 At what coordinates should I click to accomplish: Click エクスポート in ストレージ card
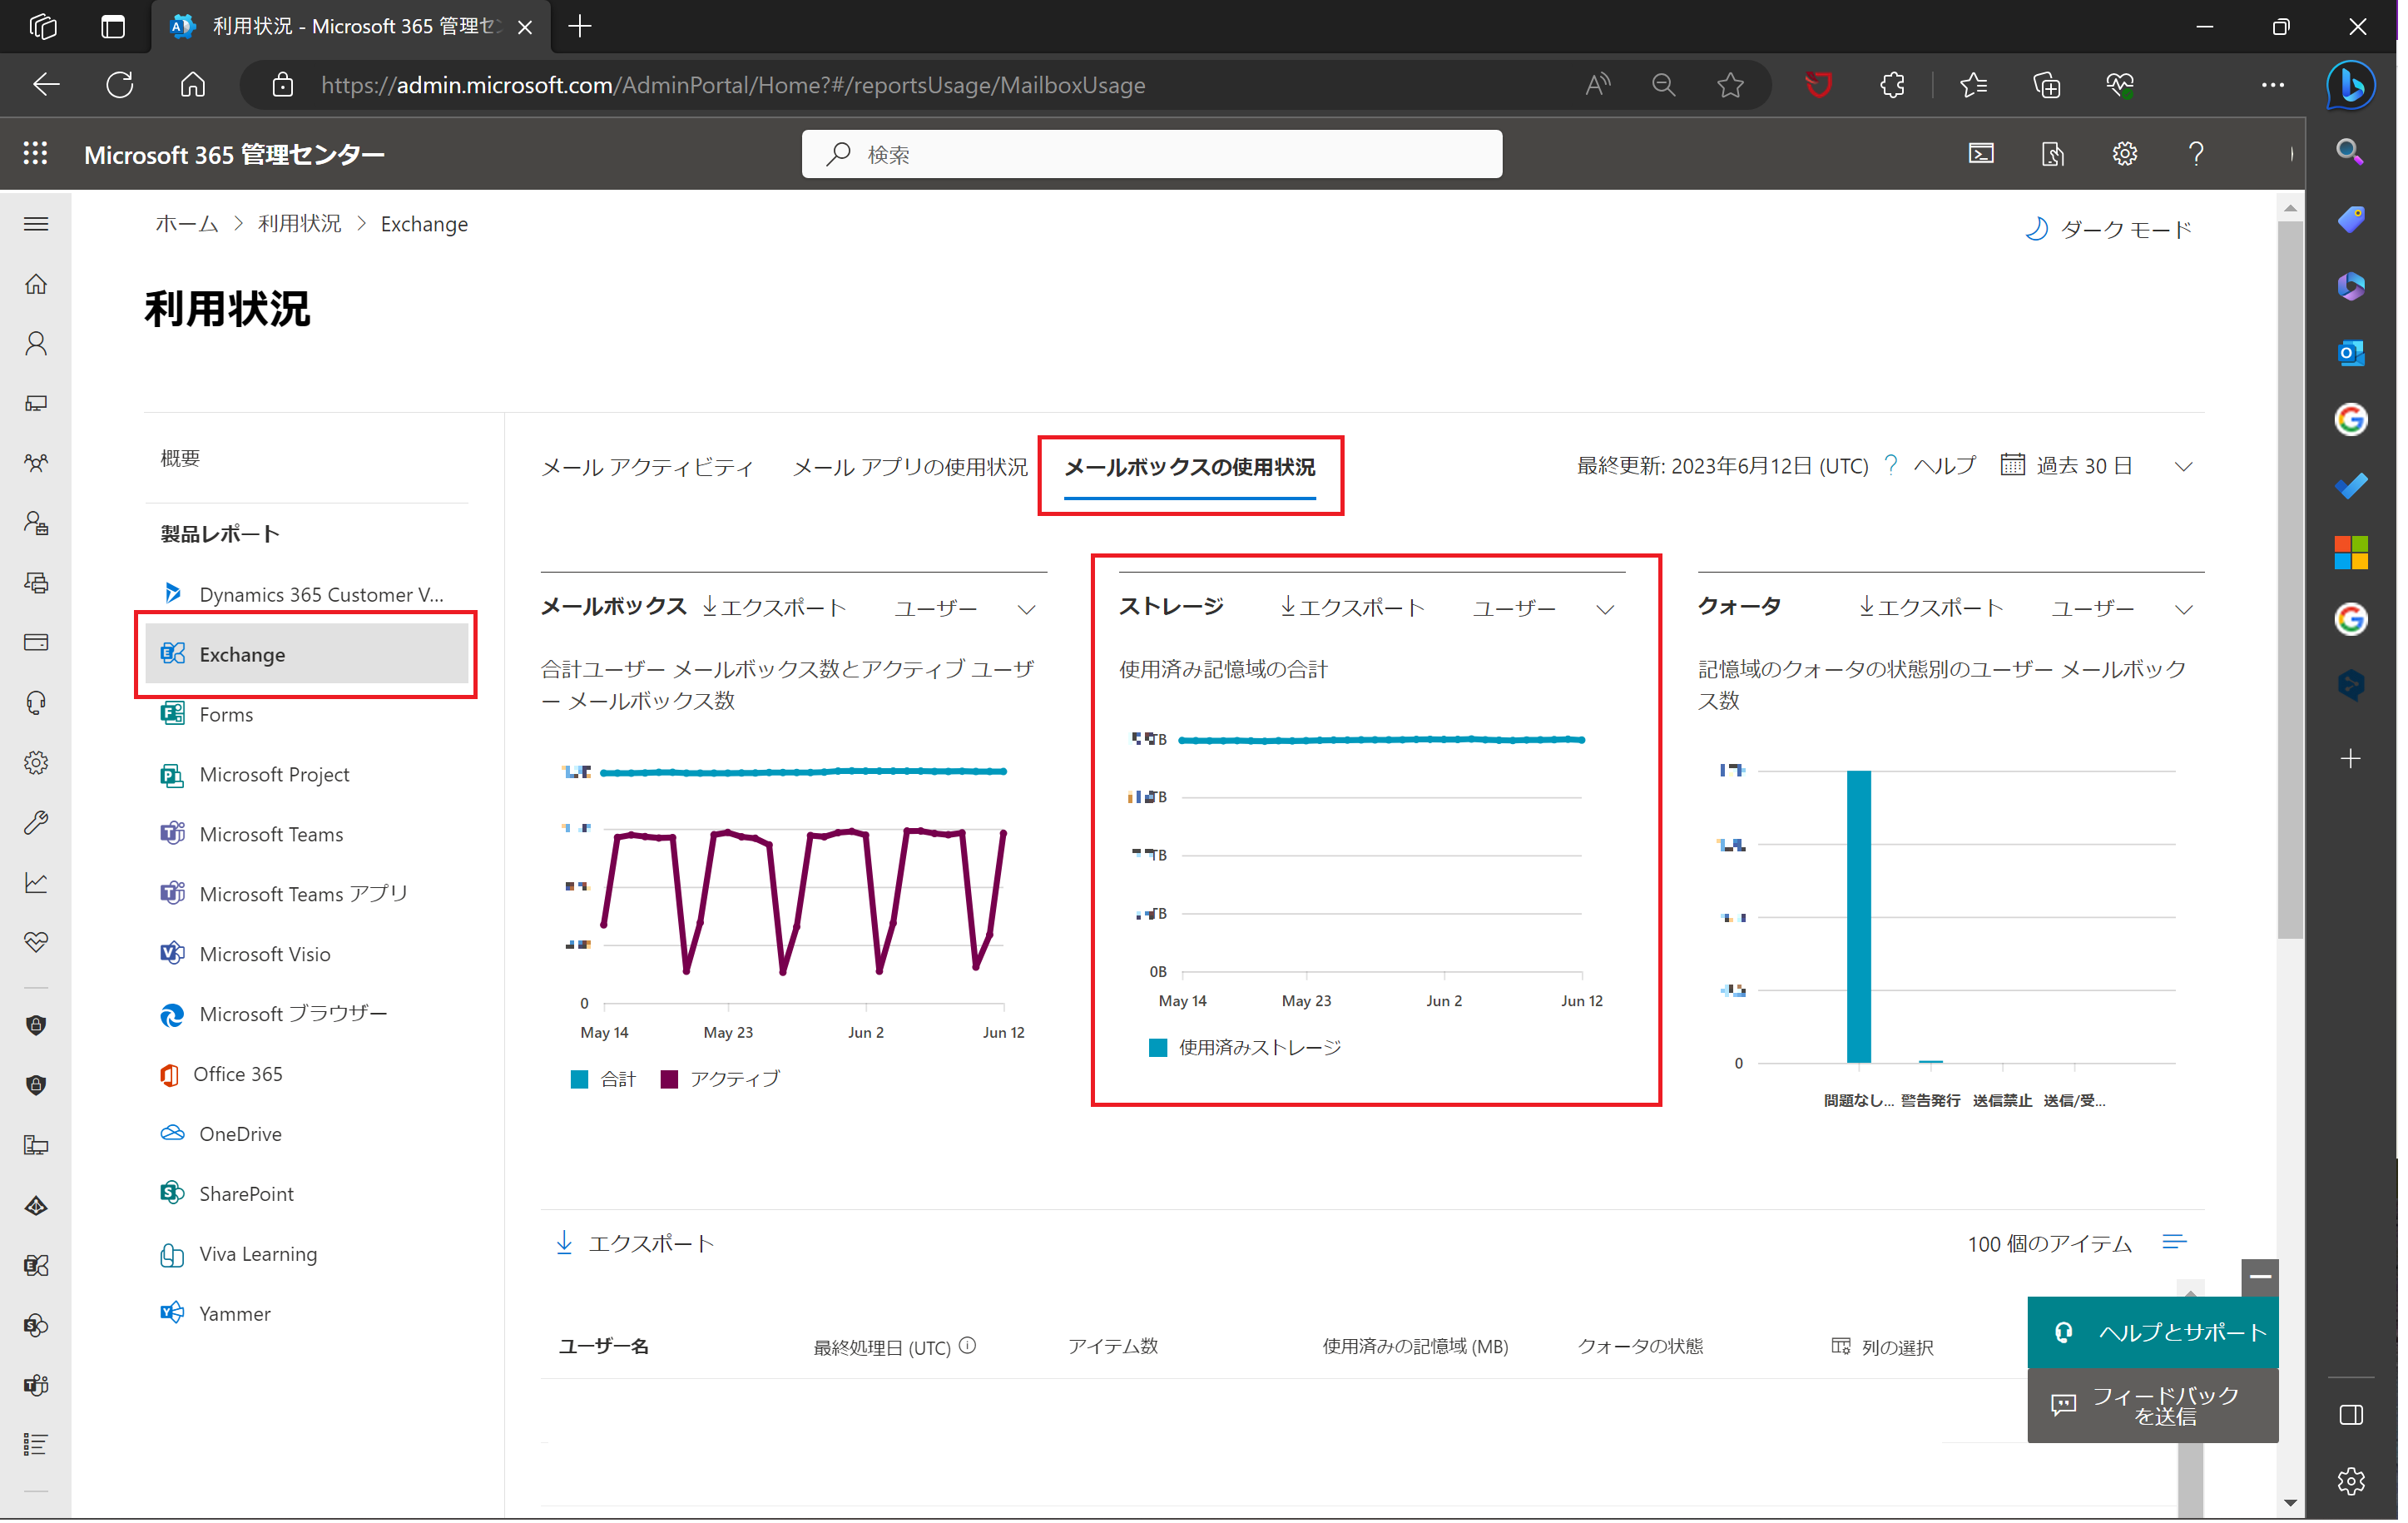[1353, 608]
